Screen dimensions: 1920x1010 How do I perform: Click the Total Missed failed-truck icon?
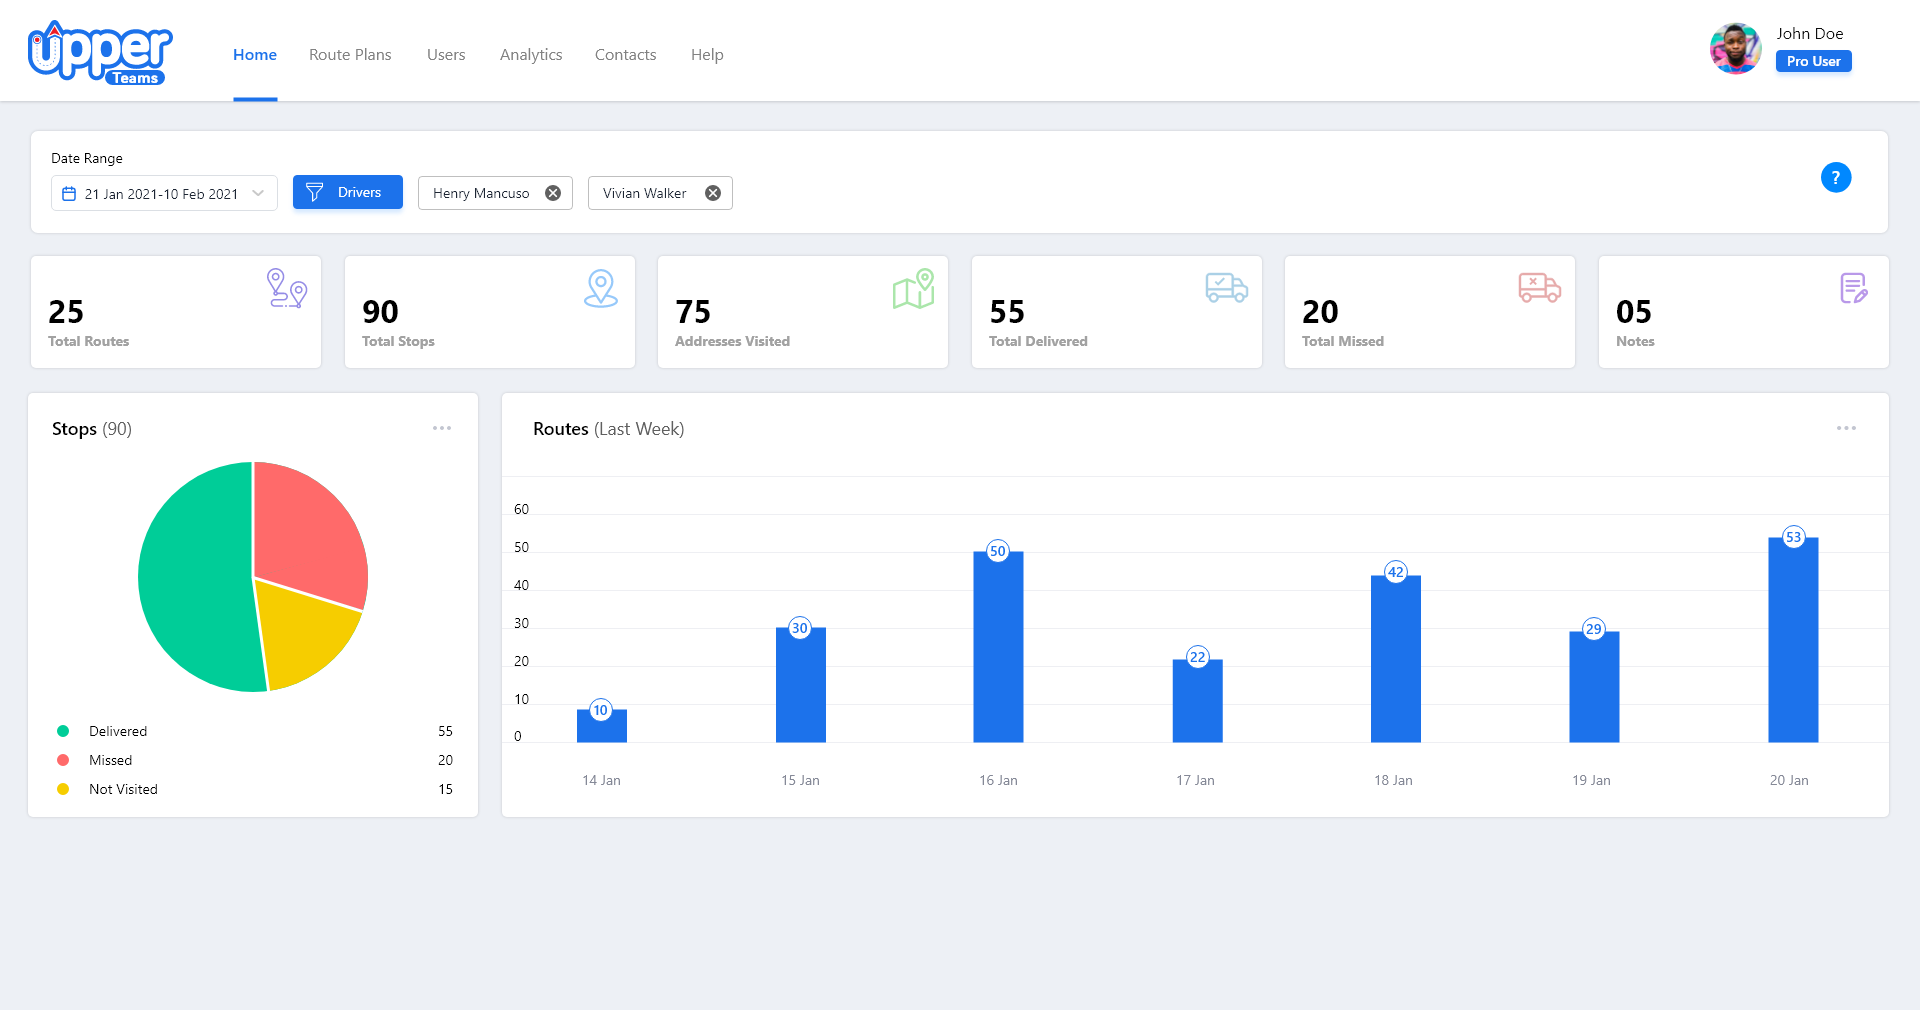[x=1539, y=289]
